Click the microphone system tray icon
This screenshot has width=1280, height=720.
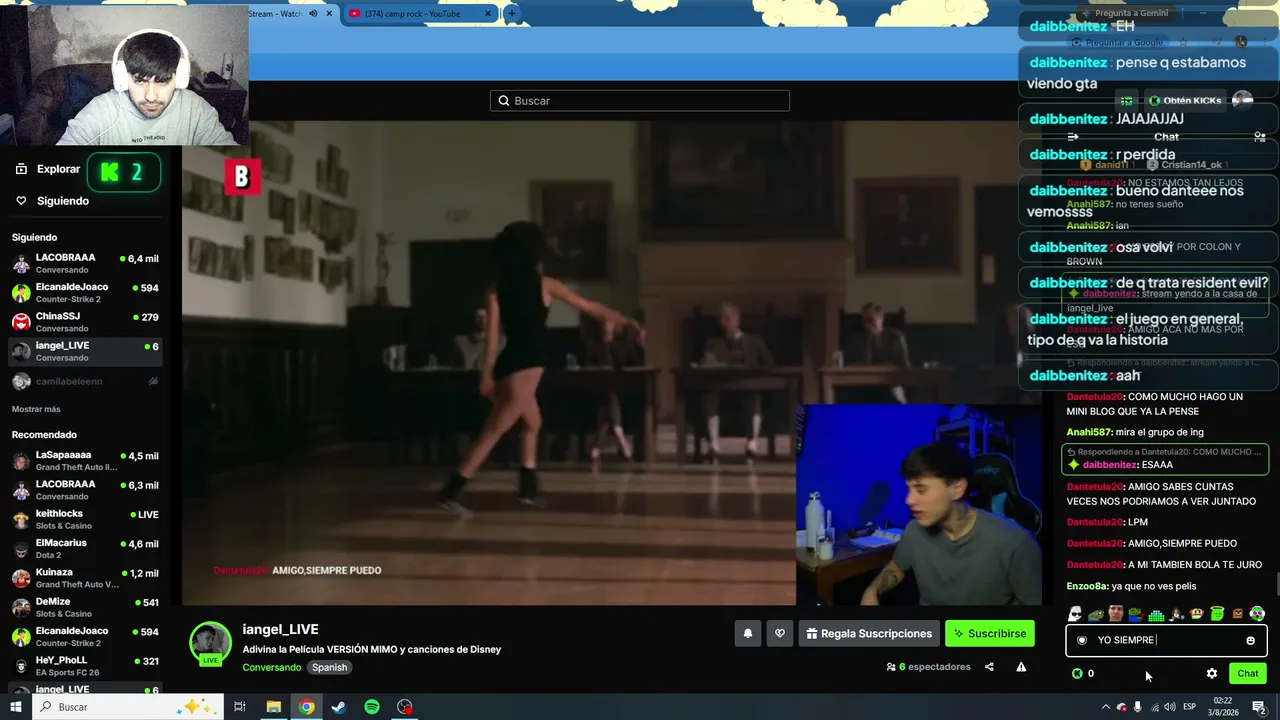(x=1138, y=707)
